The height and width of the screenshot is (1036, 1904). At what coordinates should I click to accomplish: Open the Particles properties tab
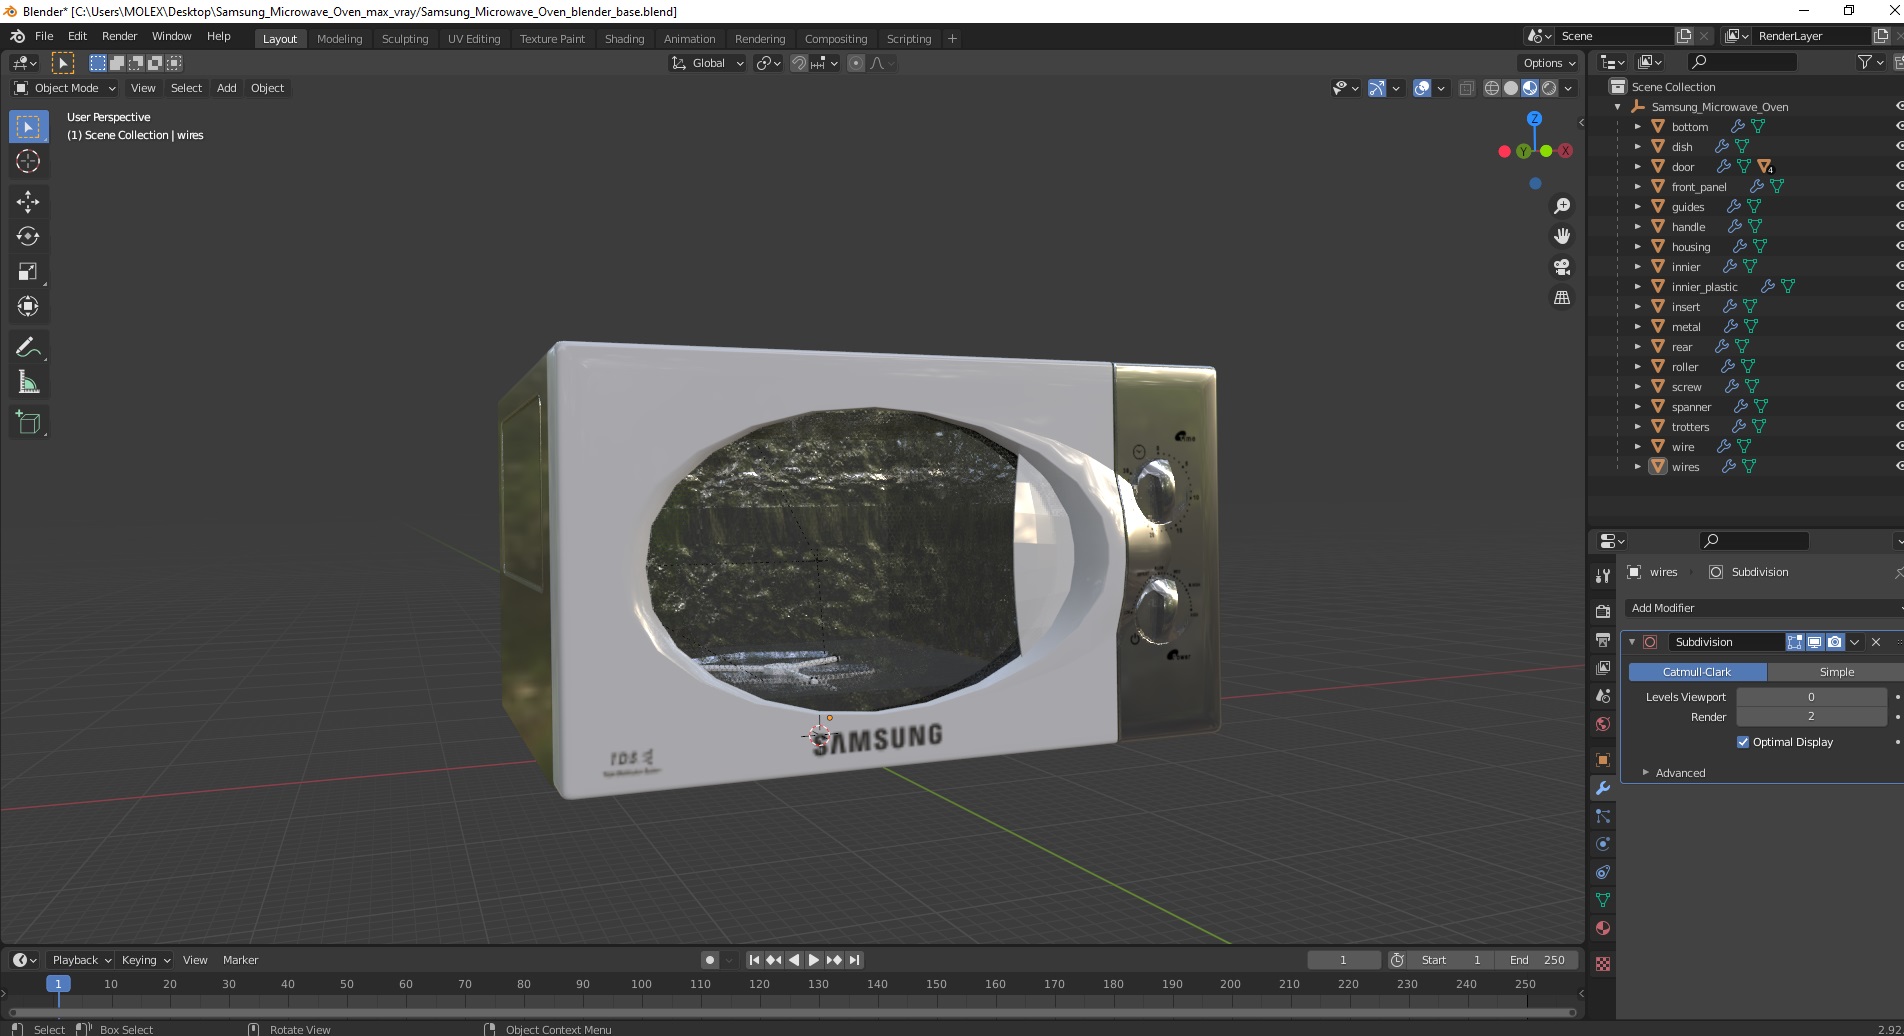(x=1603, y=816)
